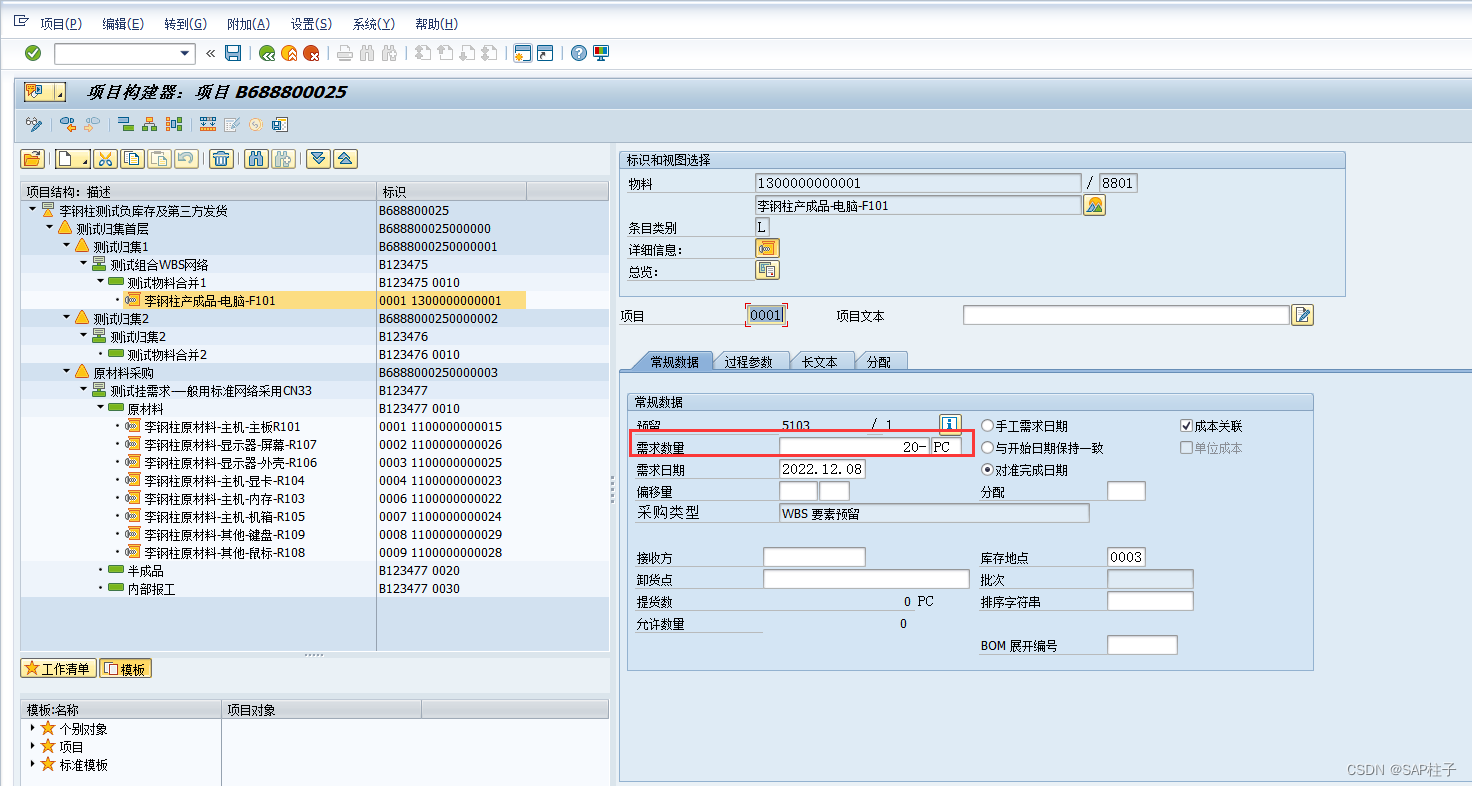Screen dimensions: 1472x786
Task: Open the hierarchy graphic icon
Action: tap(149, 124)
